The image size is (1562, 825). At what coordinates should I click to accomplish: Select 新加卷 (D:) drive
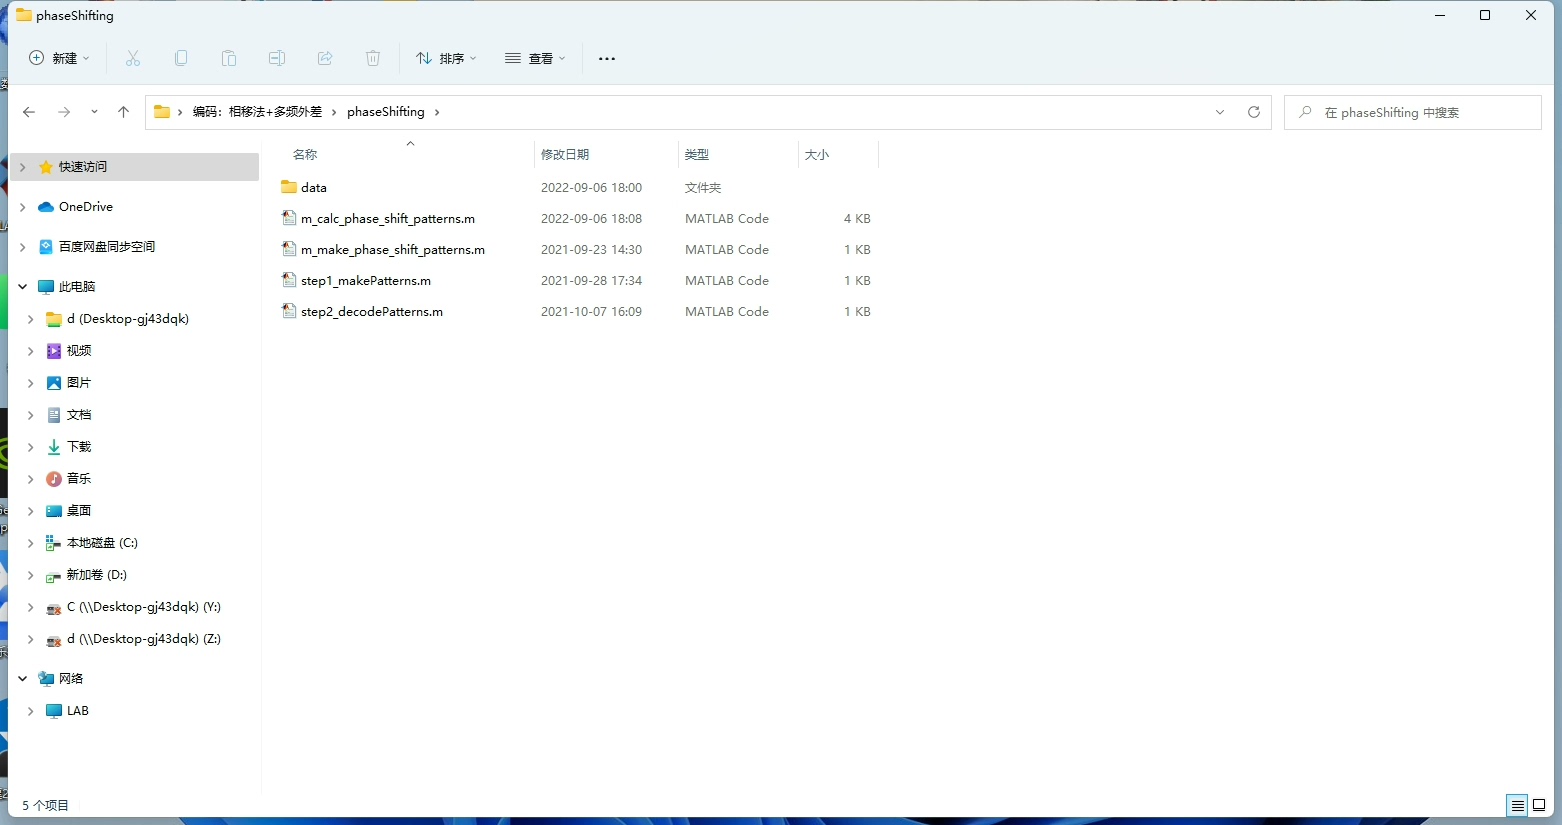pyautogui.click(x=97, y=575)
